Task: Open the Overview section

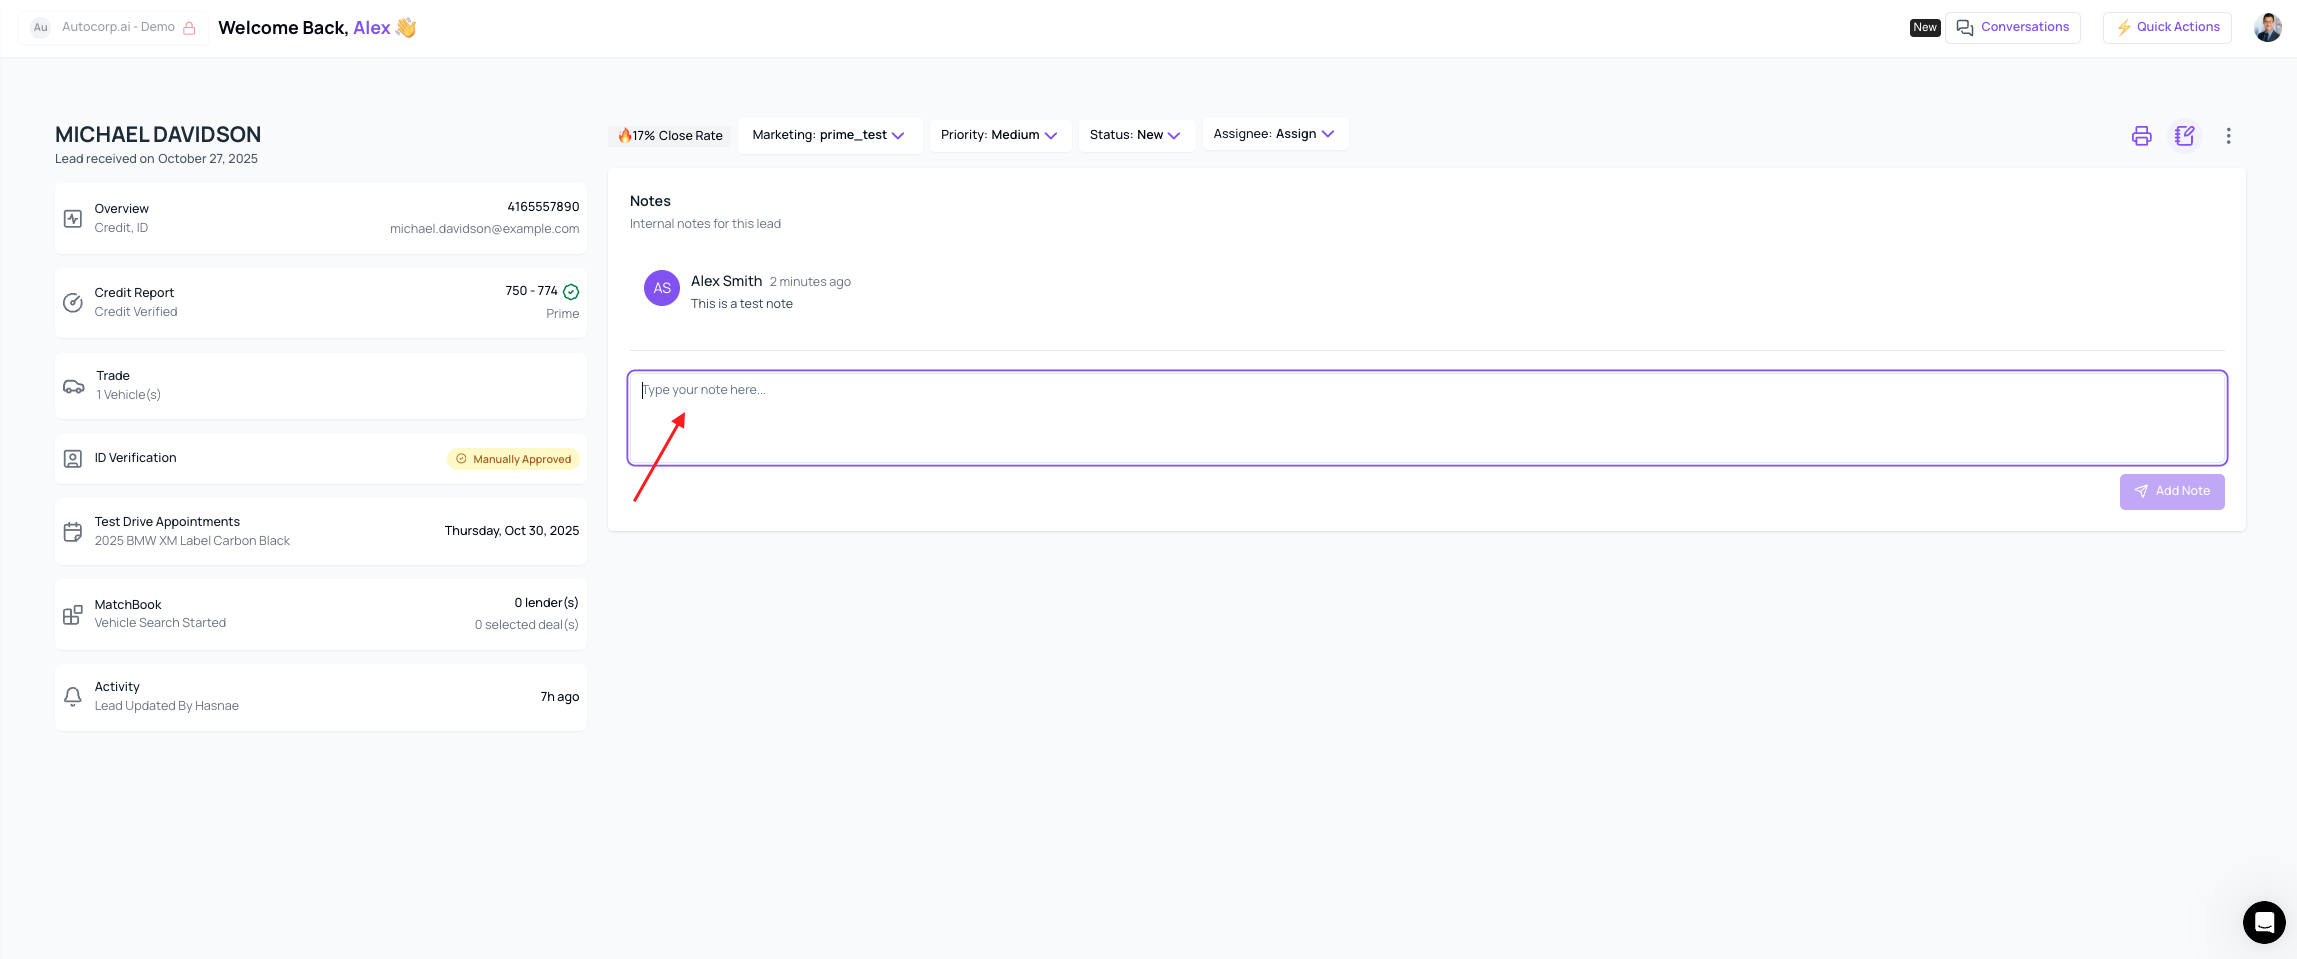Action: click(x=320, y=218)
